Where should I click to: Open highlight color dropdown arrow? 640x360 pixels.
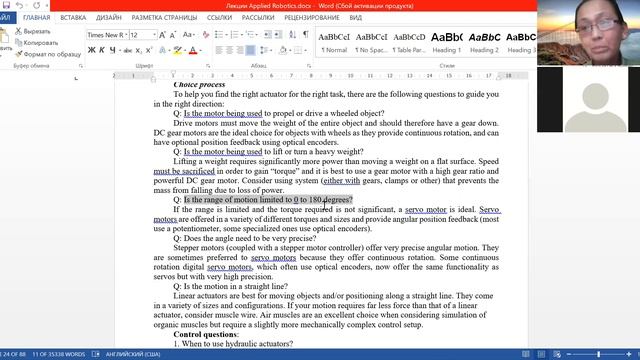click(184, 51)
